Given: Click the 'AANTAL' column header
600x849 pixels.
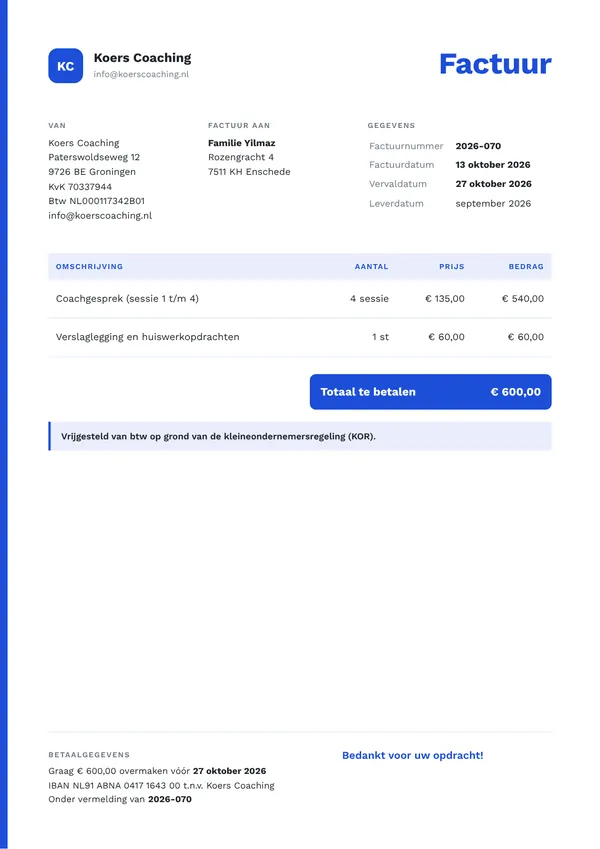Looking at the screenshot, I should click(371, 266).
